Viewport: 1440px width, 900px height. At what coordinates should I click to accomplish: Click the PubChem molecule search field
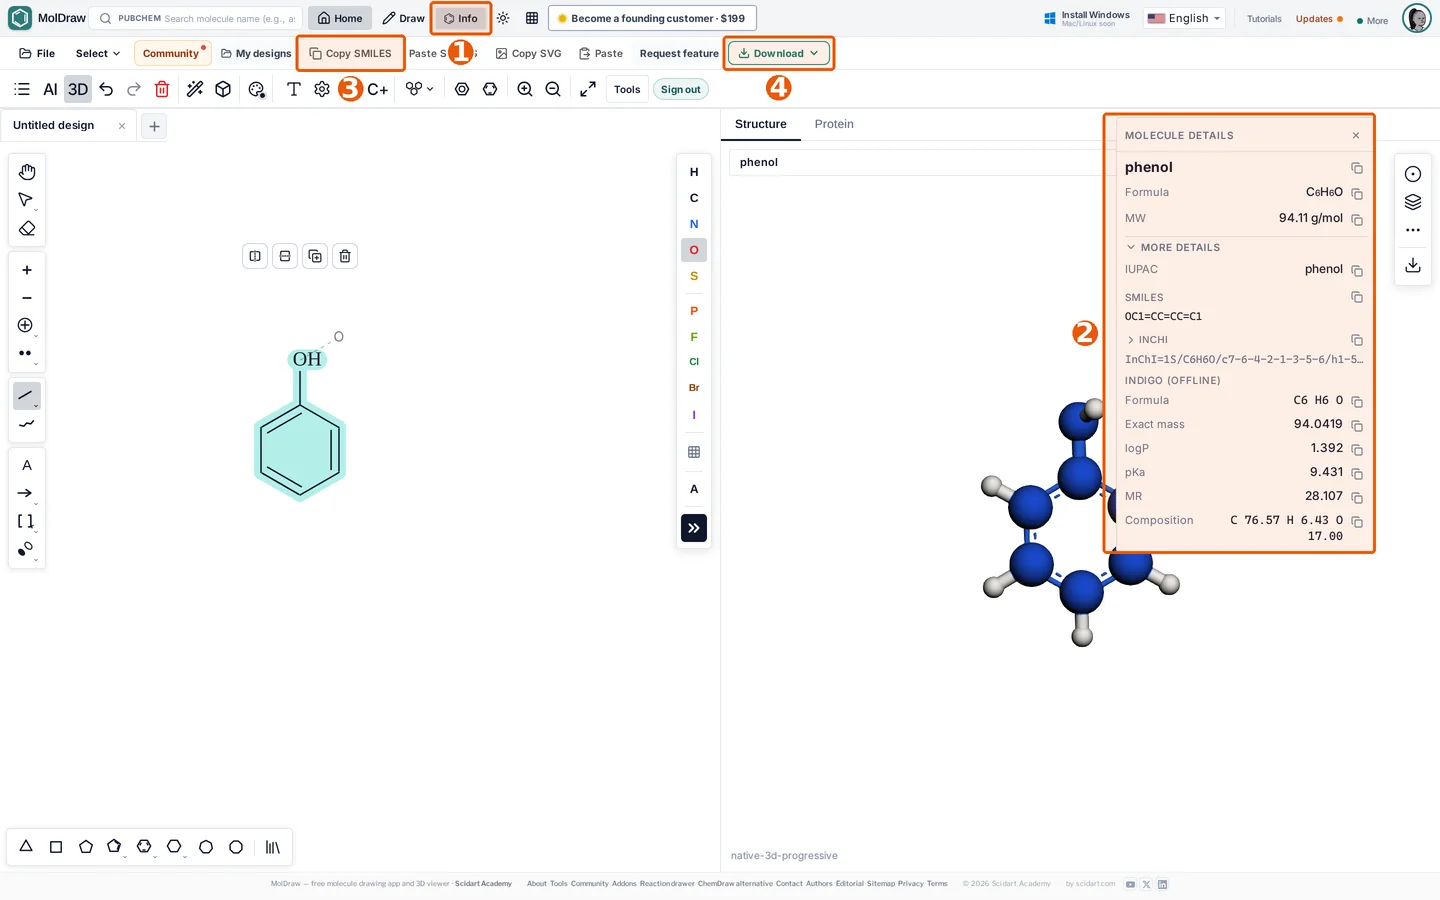[197, 18]
